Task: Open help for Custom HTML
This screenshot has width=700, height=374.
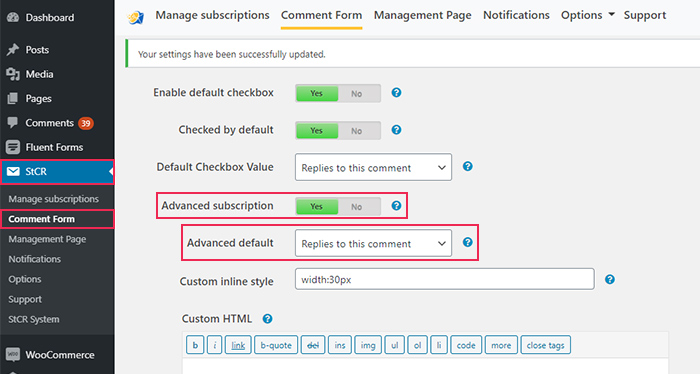Action: (x=267, y=319)
